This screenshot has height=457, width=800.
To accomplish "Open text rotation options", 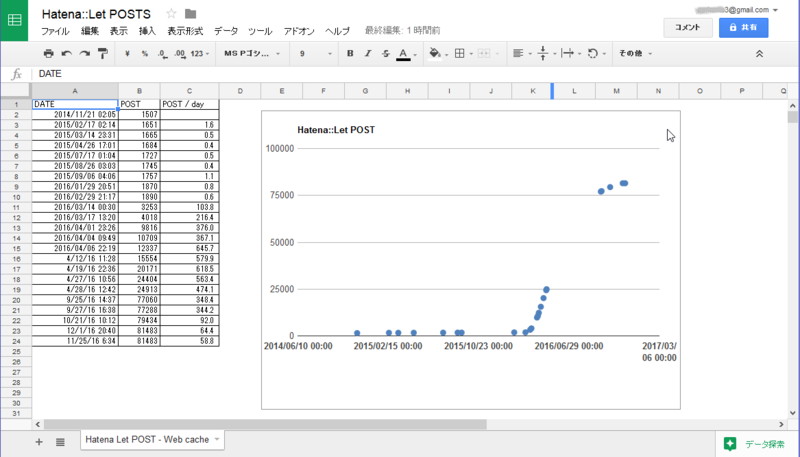I will 596,54.
